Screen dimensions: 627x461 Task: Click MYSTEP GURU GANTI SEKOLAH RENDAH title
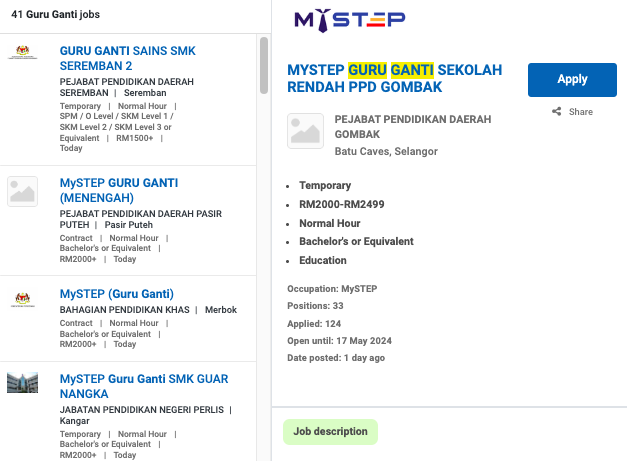pos(394,78)
